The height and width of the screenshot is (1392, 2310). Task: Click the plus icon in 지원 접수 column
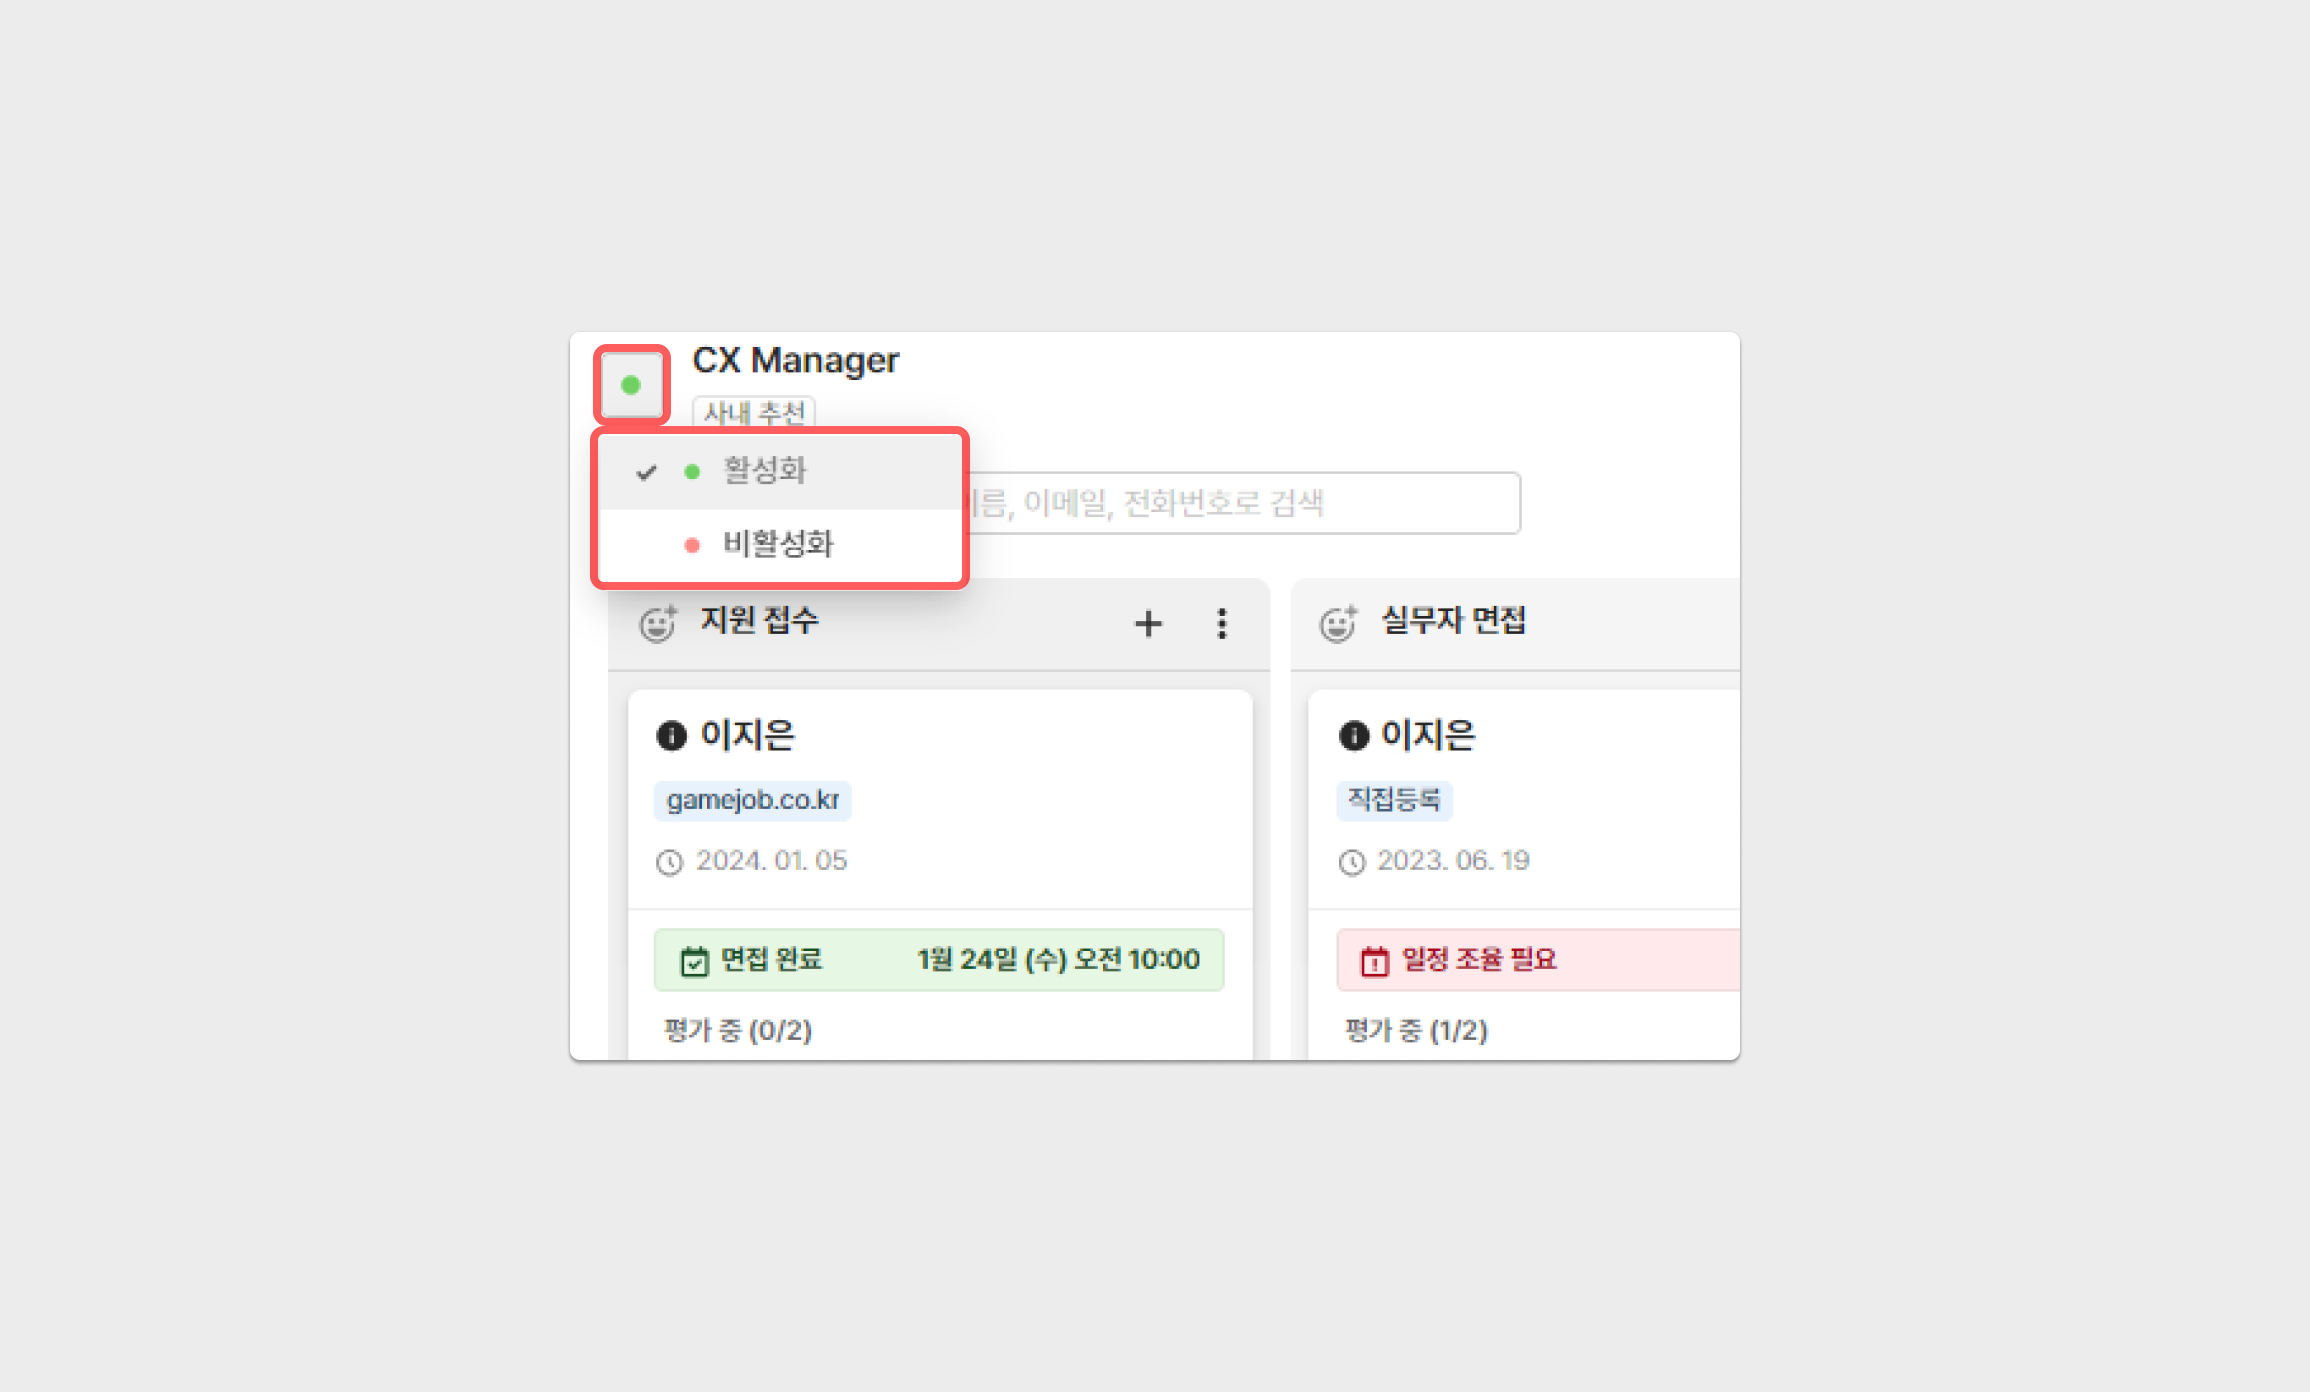pos(1148,624)
